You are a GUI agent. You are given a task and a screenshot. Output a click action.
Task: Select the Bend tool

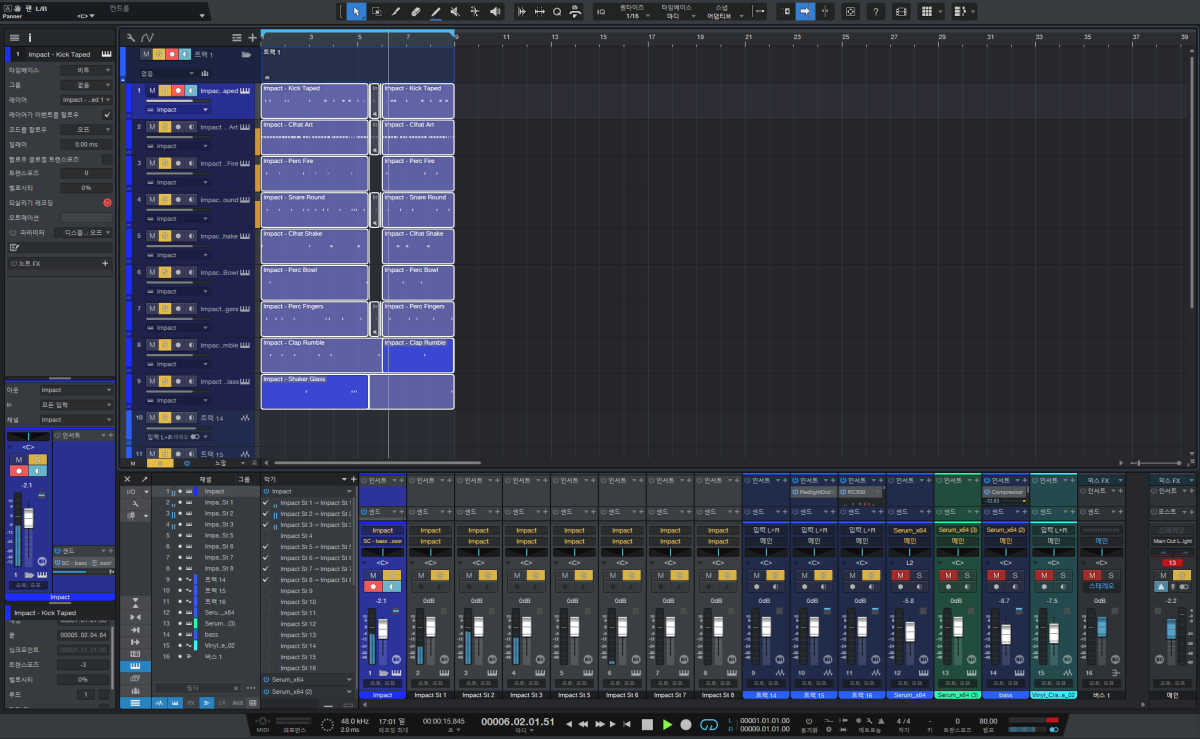click(475, 12)
